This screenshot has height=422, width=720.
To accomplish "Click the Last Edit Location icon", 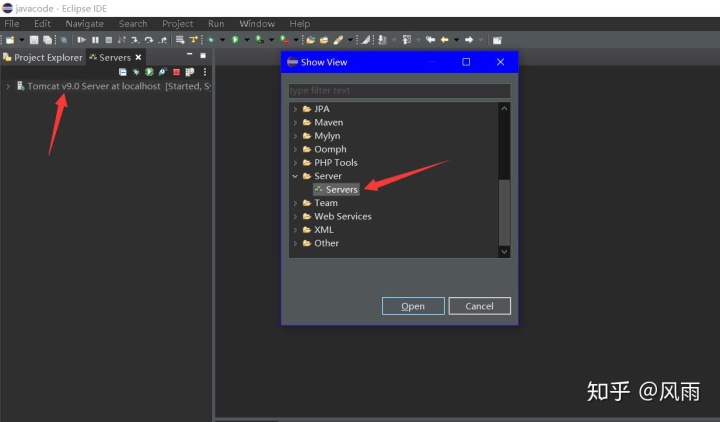I will [430, 40].
